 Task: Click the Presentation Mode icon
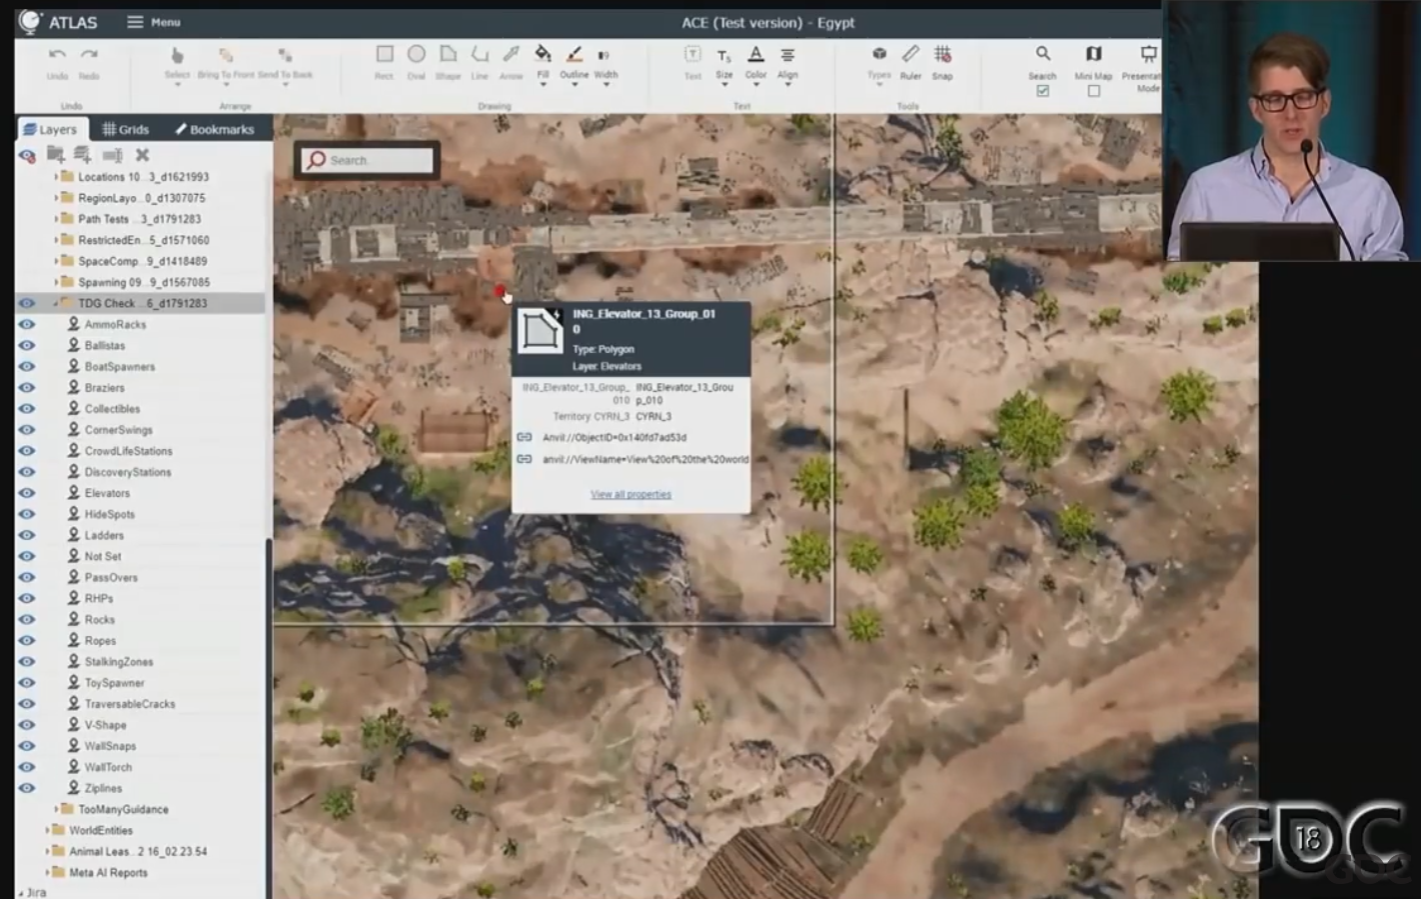click(1148, 54)
